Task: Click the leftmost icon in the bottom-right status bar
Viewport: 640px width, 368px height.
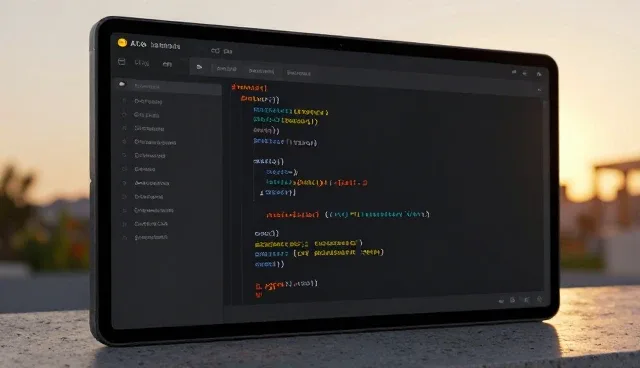Action: pos(501,301)
